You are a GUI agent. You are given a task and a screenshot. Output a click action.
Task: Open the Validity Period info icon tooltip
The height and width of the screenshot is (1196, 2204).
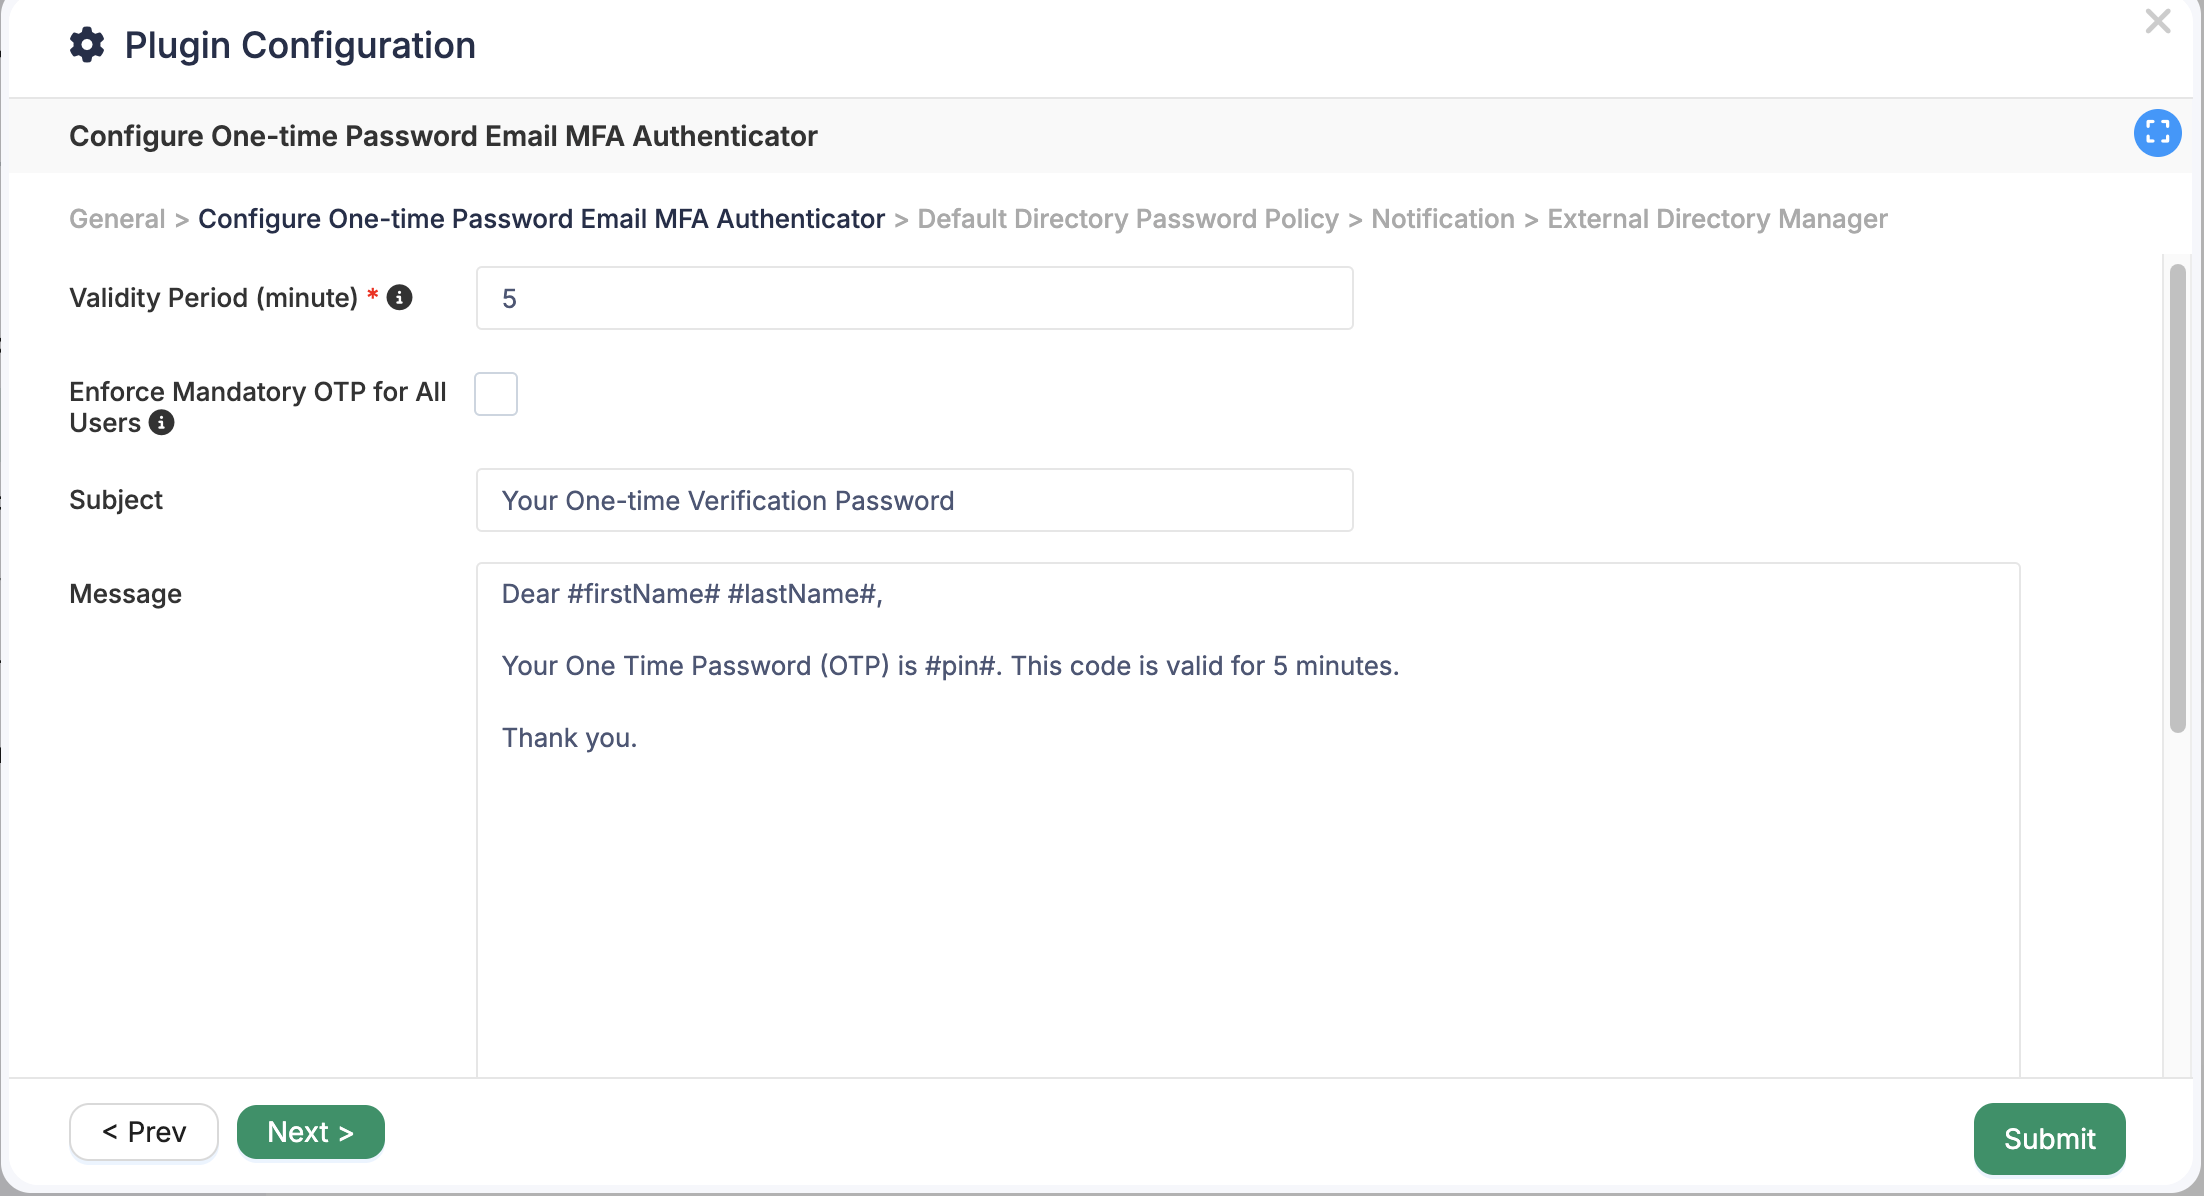click(x=399, y=297)
